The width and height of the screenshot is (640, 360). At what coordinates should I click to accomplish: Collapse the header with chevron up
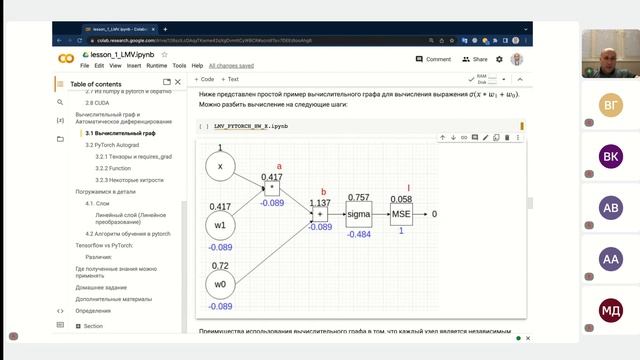point(520,79)
